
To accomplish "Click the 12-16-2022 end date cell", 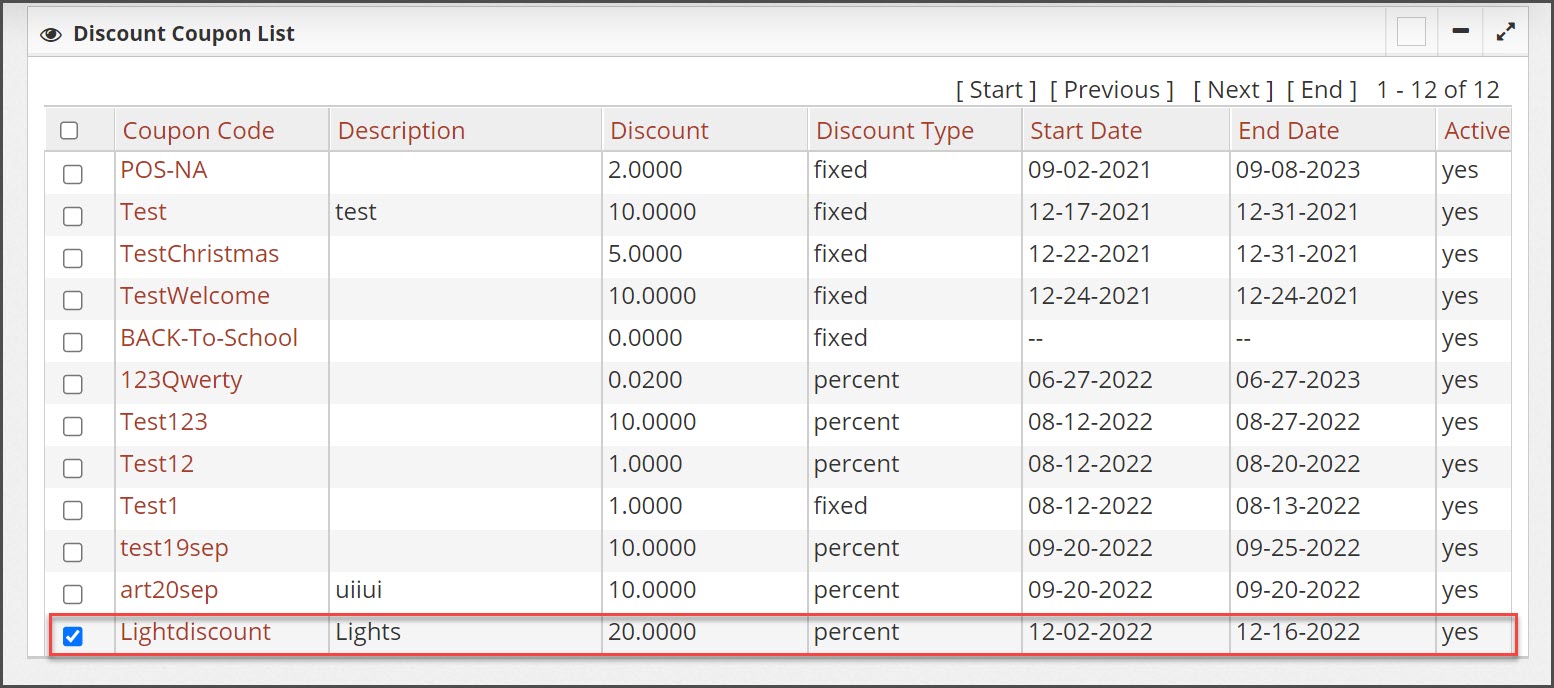I will click(1298, 632).
